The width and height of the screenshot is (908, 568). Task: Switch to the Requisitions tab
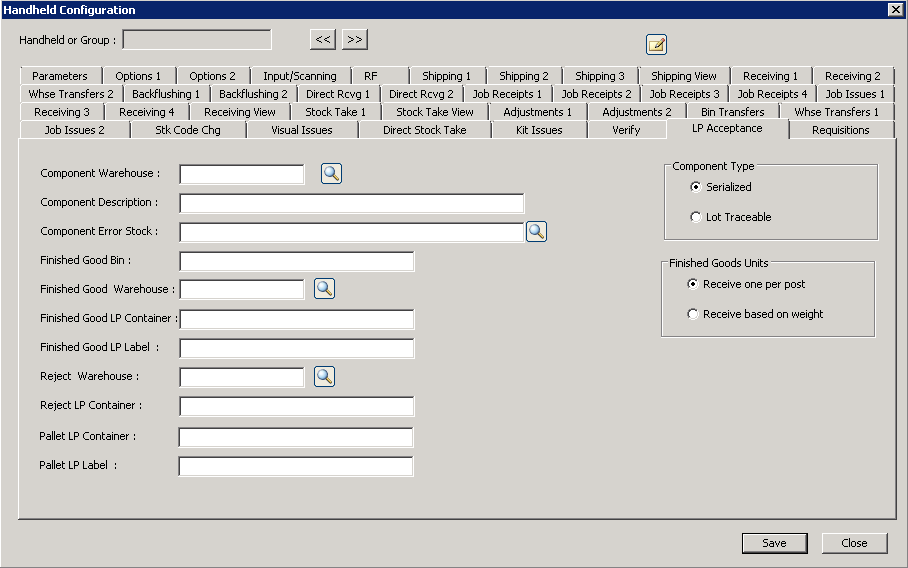point(840,130)
